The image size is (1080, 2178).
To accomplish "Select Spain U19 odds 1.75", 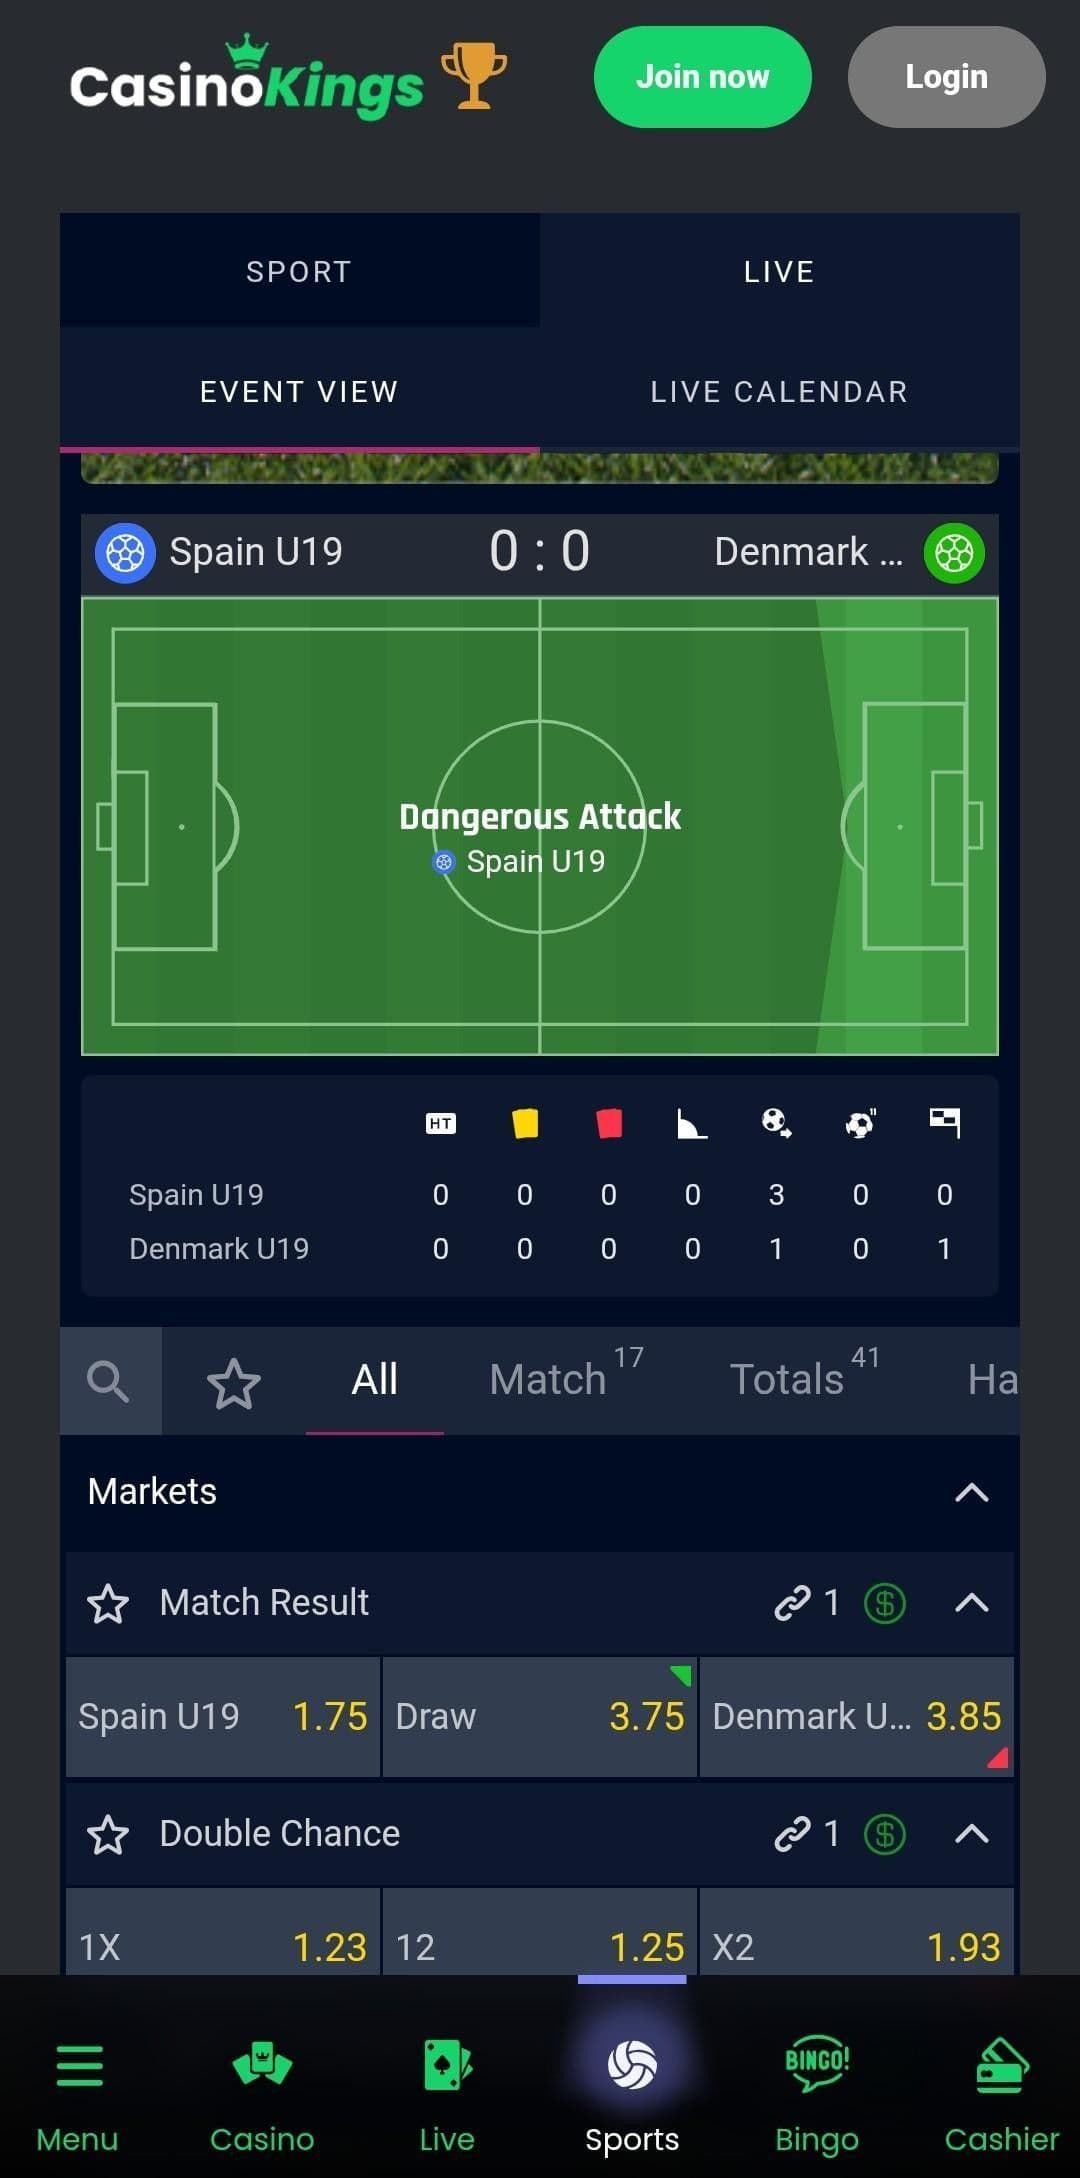I will click(223, 1716).
